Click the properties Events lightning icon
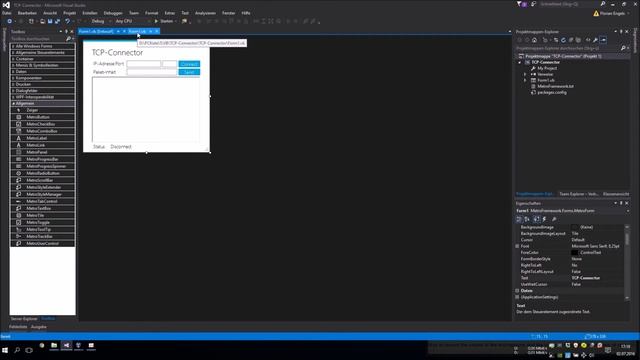Viewport: 640px width, 360px height. (x=544, y=219)
